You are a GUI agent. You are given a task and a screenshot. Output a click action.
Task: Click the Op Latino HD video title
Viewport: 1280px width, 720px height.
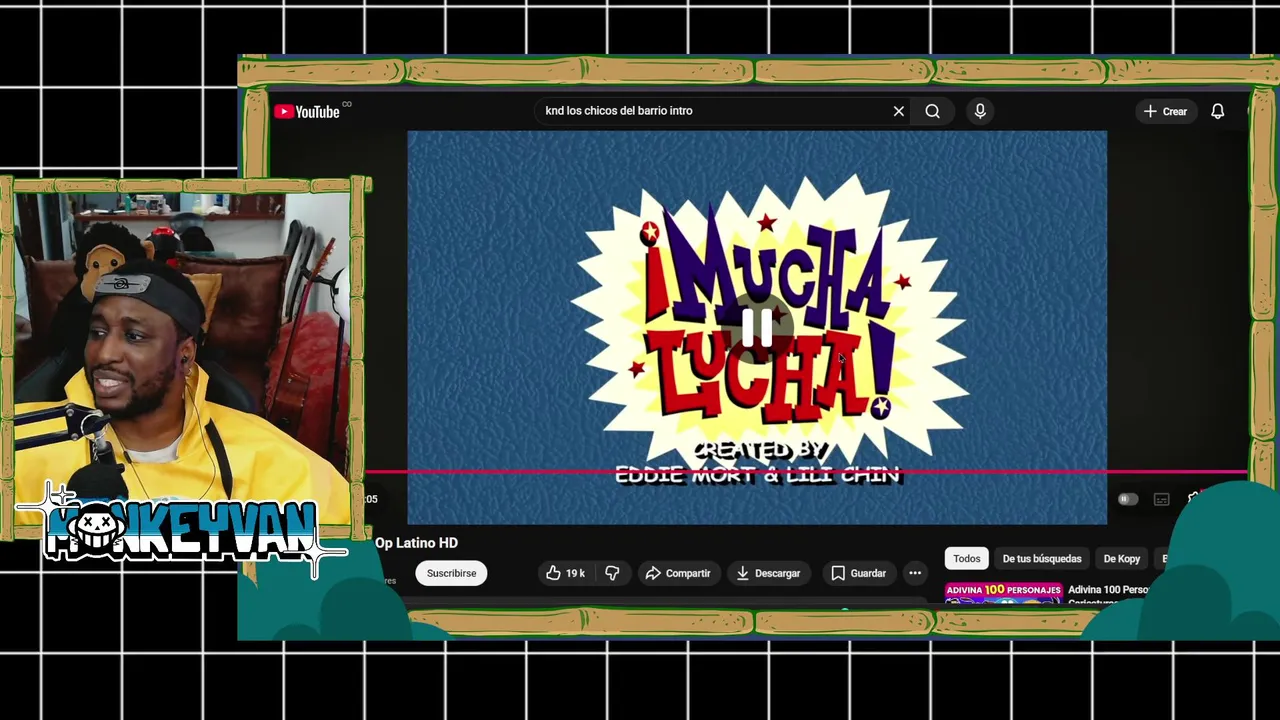pyautogui.click(x=416, y=543)
